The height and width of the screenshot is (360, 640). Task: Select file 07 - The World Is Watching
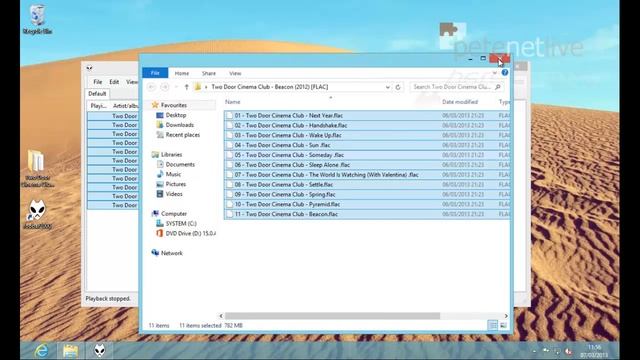click(x=367, y=175)
